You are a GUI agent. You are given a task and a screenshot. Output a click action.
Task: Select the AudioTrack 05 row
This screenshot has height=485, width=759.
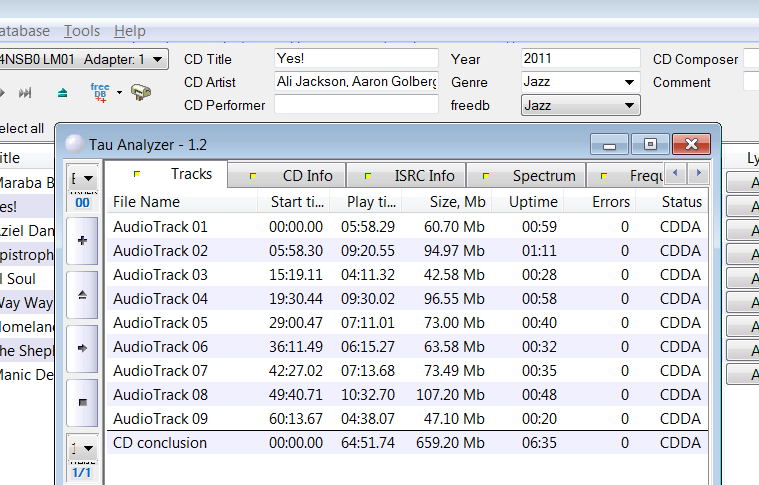(407, 323)
